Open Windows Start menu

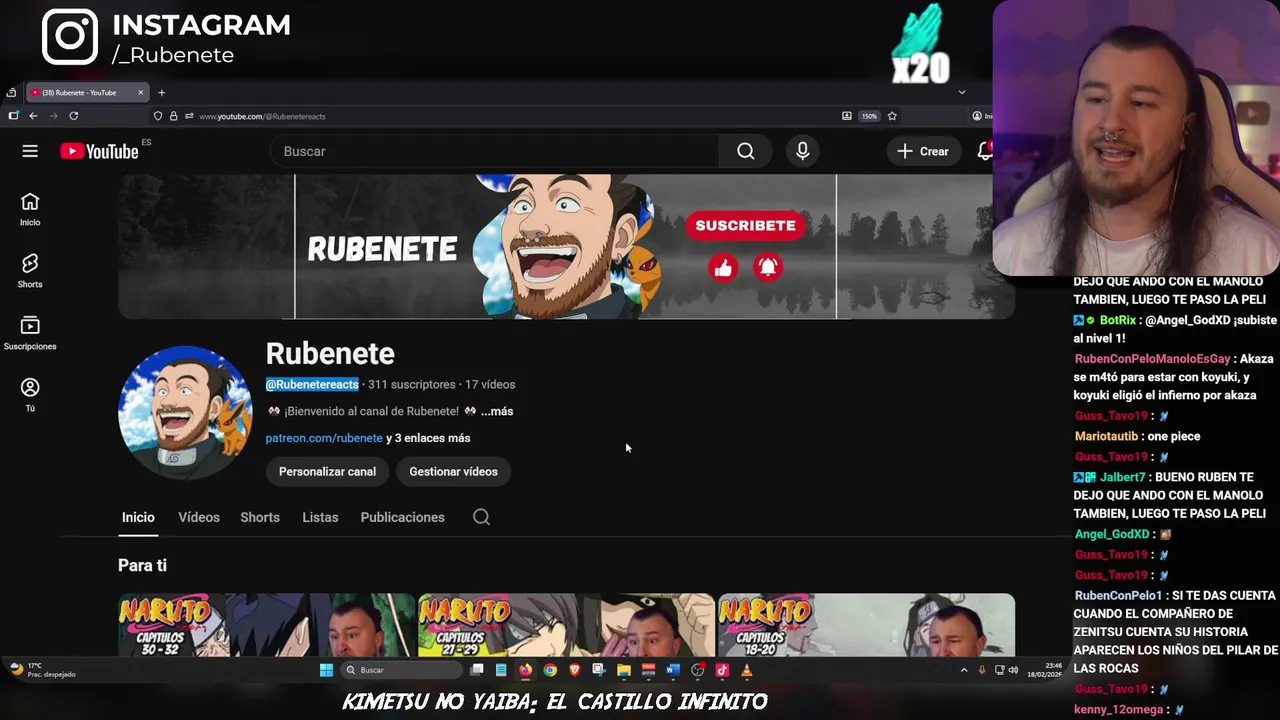click(326, 670)
